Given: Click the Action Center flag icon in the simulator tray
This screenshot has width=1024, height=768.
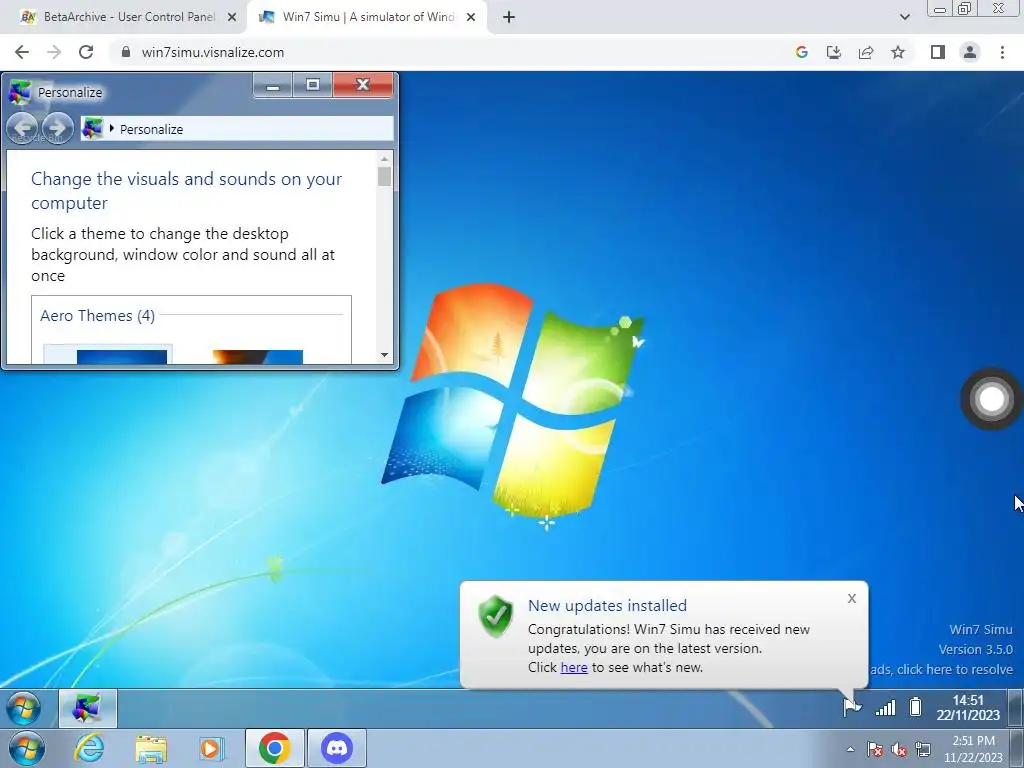Looking at the screenshot, I should click(852, 707).
